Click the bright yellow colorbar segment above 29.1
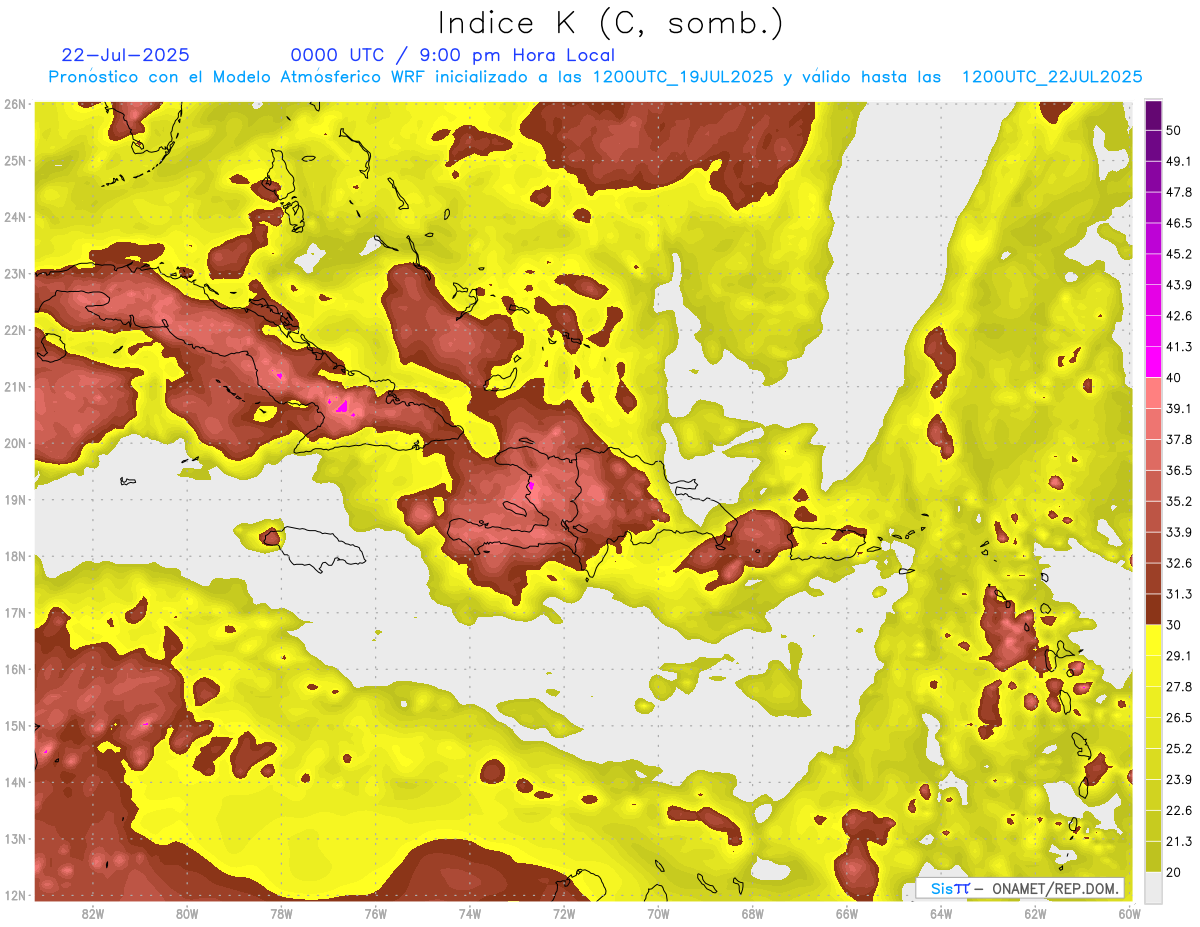 (1153, 640)
